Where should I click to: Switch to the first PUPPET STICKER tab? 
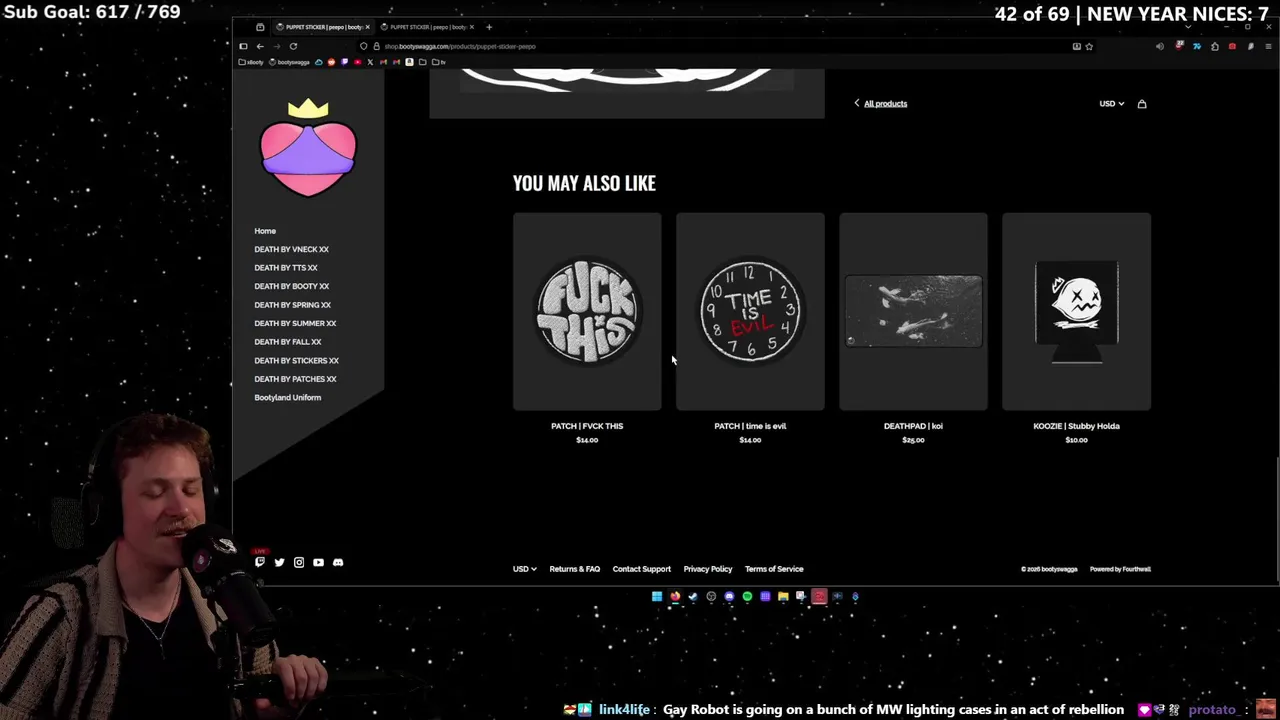pyautogui.click(x=322, y=27)
